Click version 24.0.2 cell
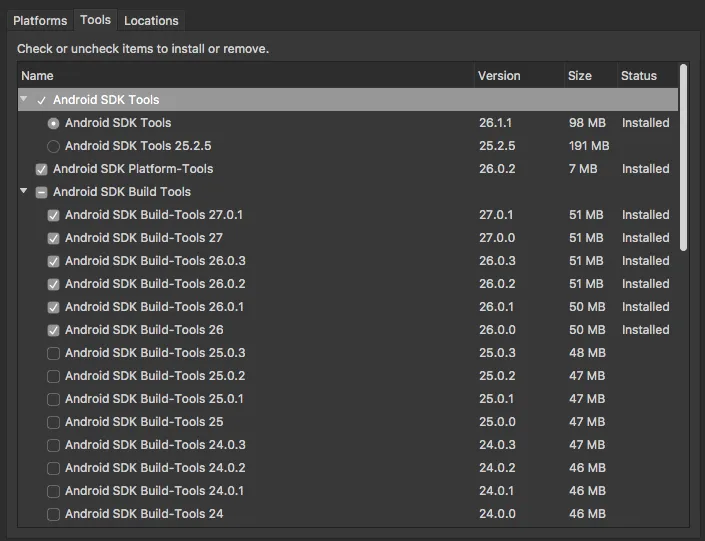The height and width of the screenshot is (541, 705). [x=497, y=468]
